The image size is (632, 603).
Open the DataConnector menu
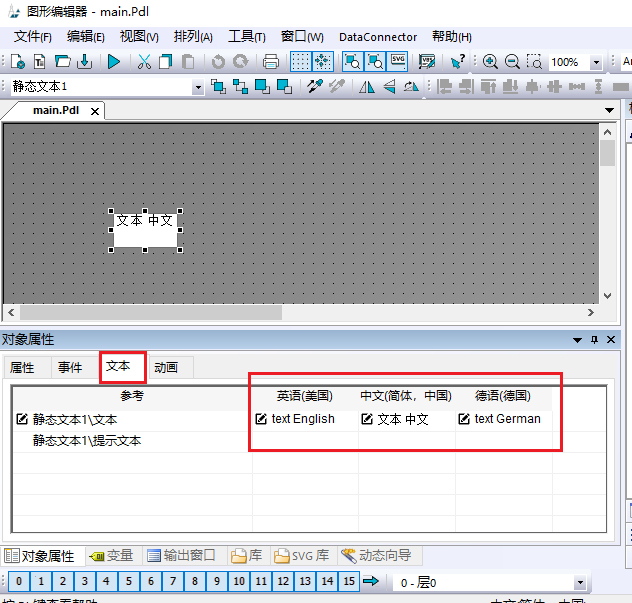tap(378, 37)
